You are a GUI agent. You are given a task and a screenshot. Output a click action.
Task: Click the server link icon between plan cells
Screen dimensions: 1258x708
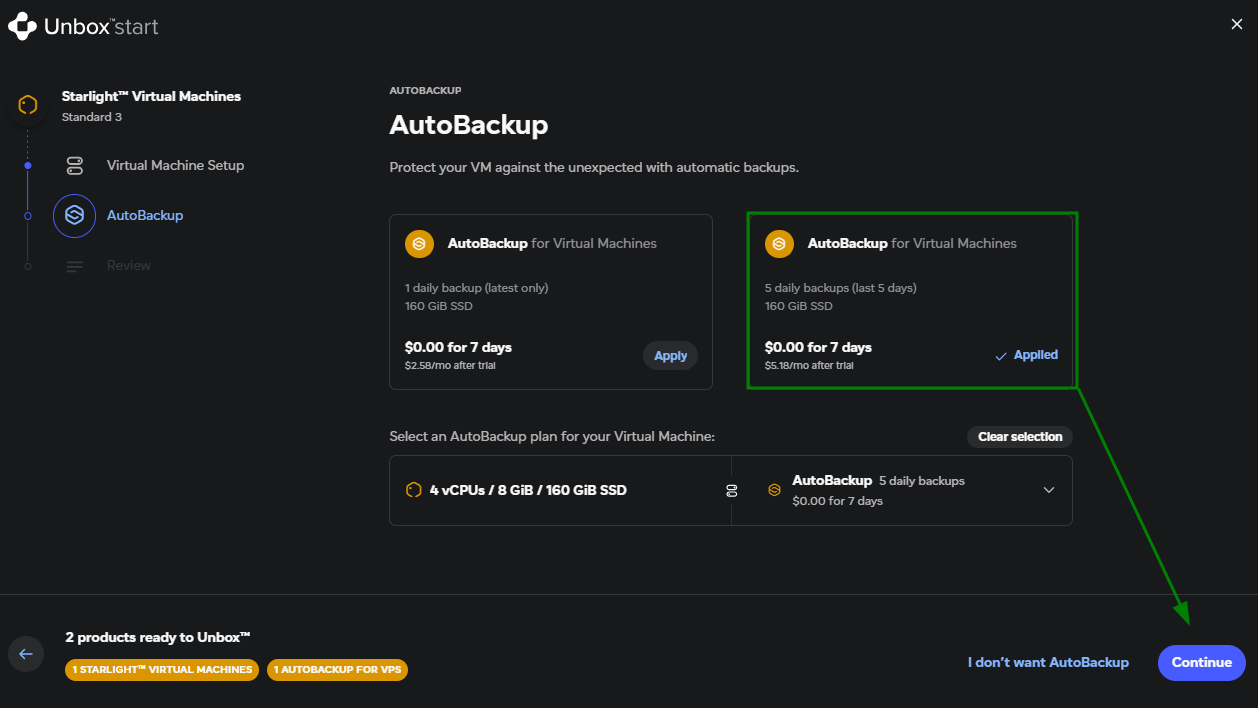point(732,490)
